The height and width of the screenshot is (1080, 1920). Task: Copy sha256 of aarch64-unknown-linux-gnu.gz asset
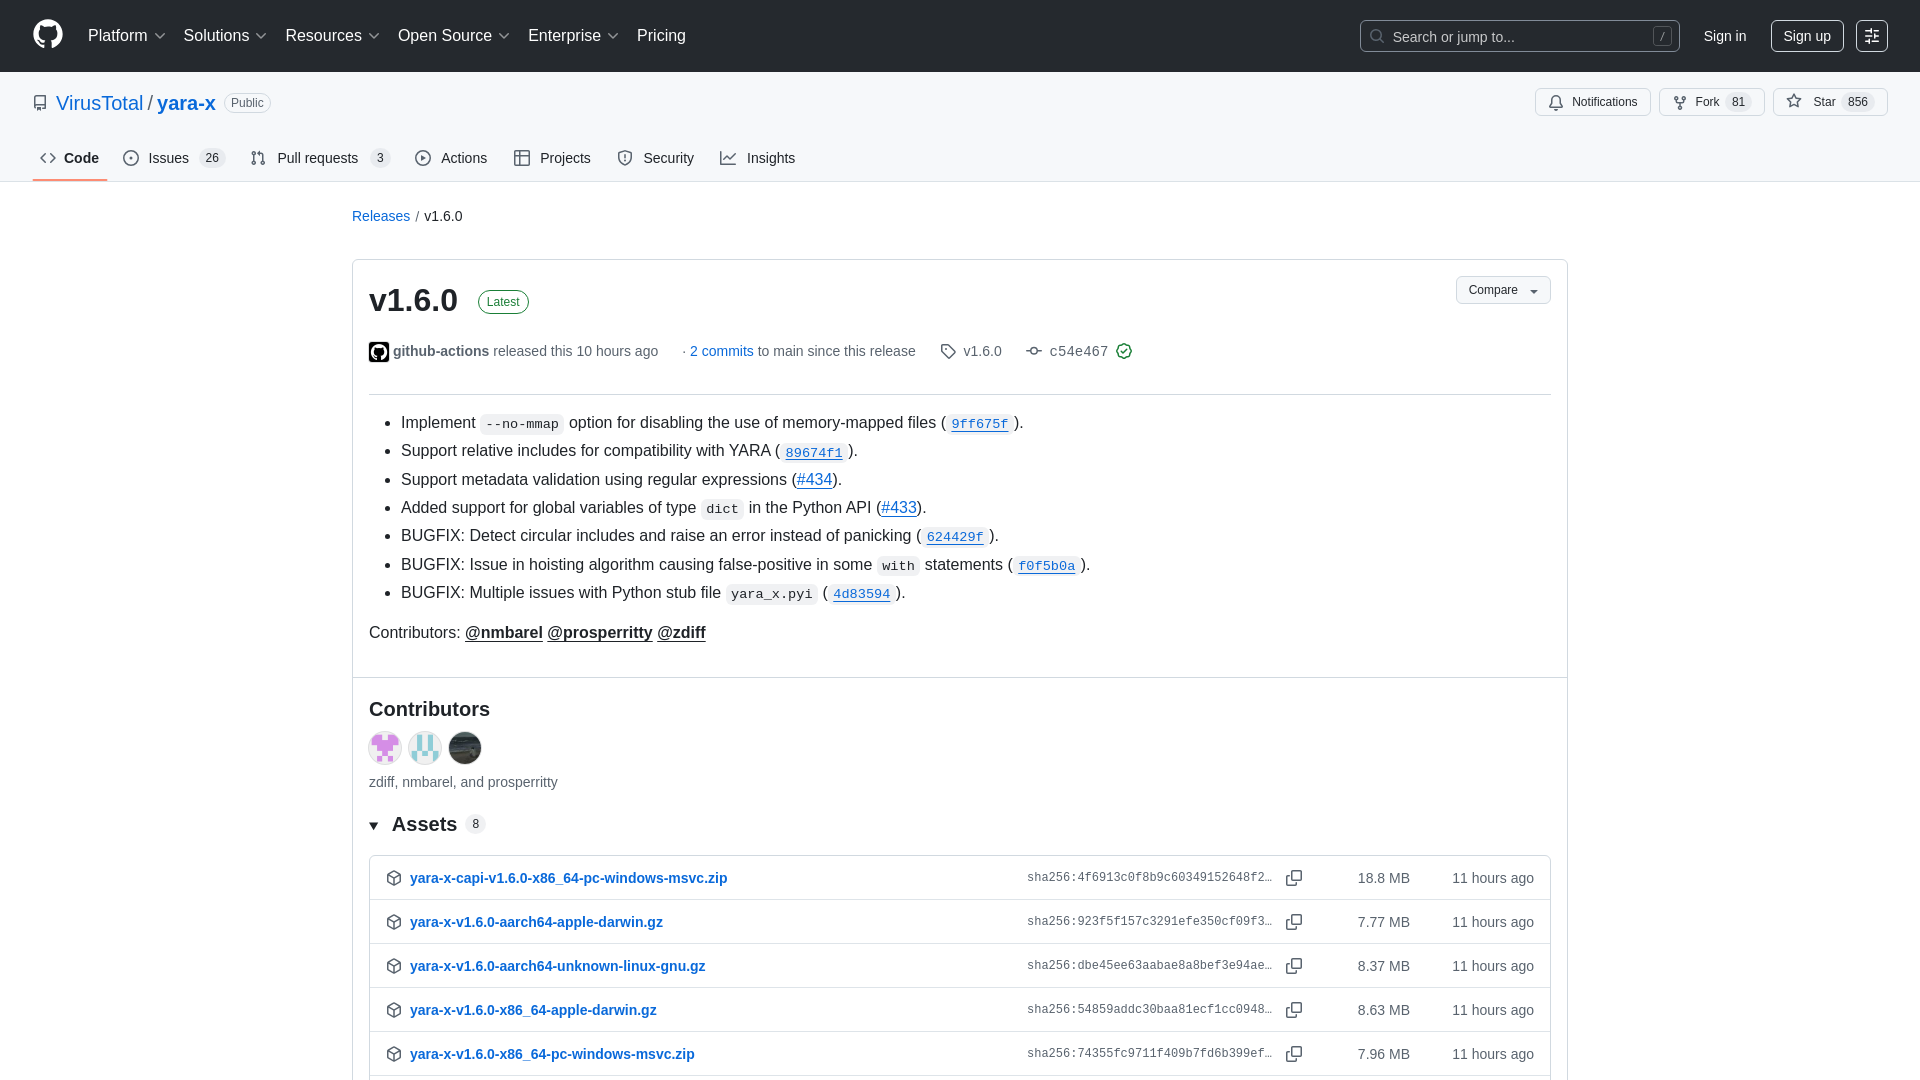tap(1294, 966)
